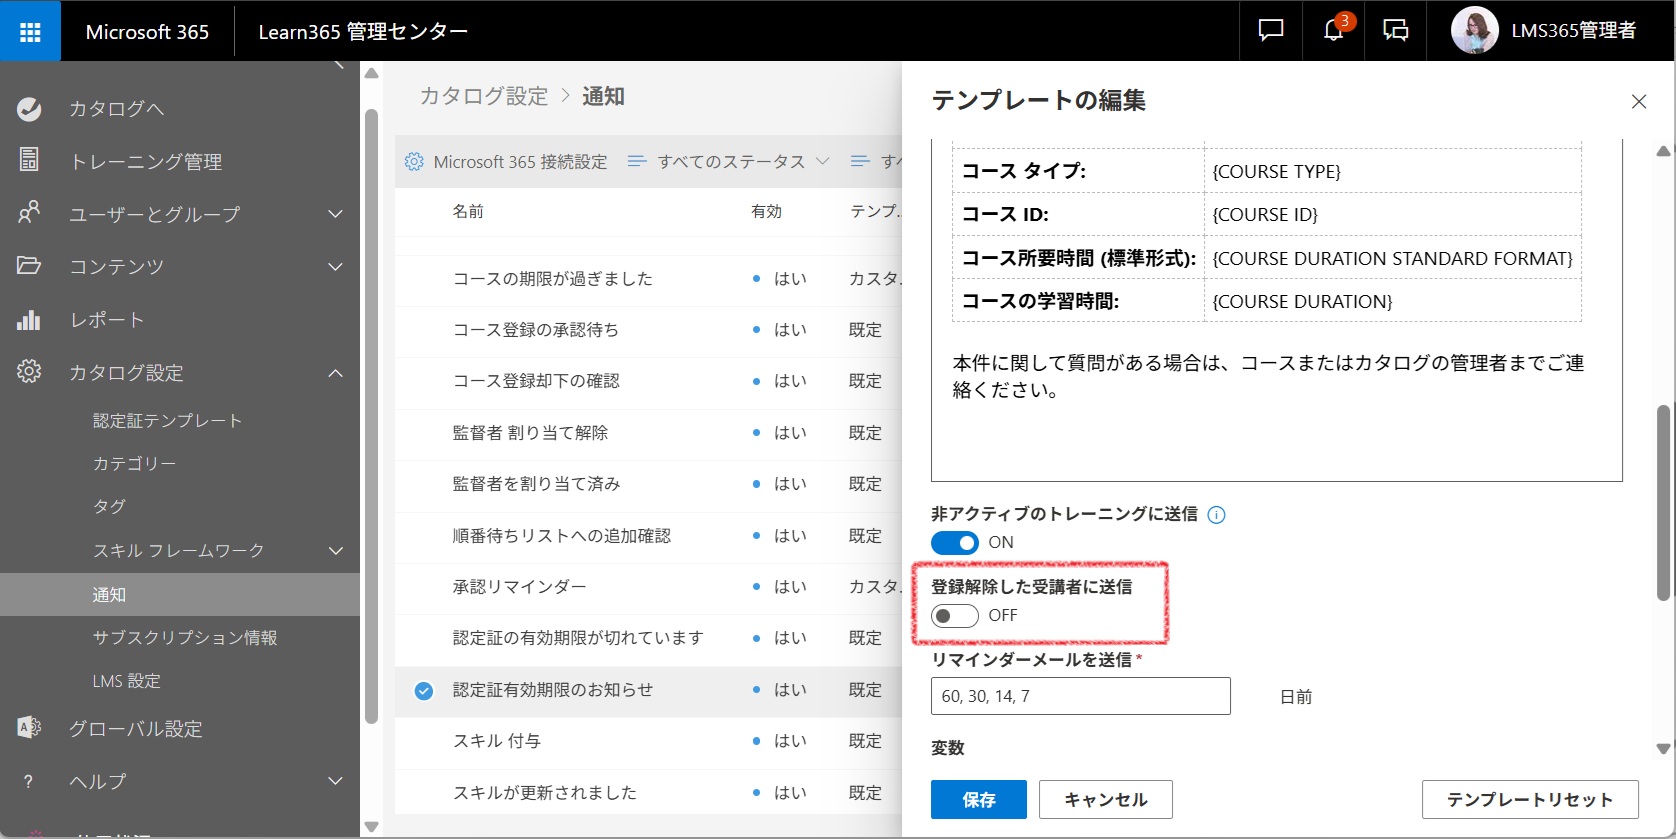Expand コンテンツ menu chevron
Image resolution: width=1676 pixels, height=839 pixels.
coord(336,267)
